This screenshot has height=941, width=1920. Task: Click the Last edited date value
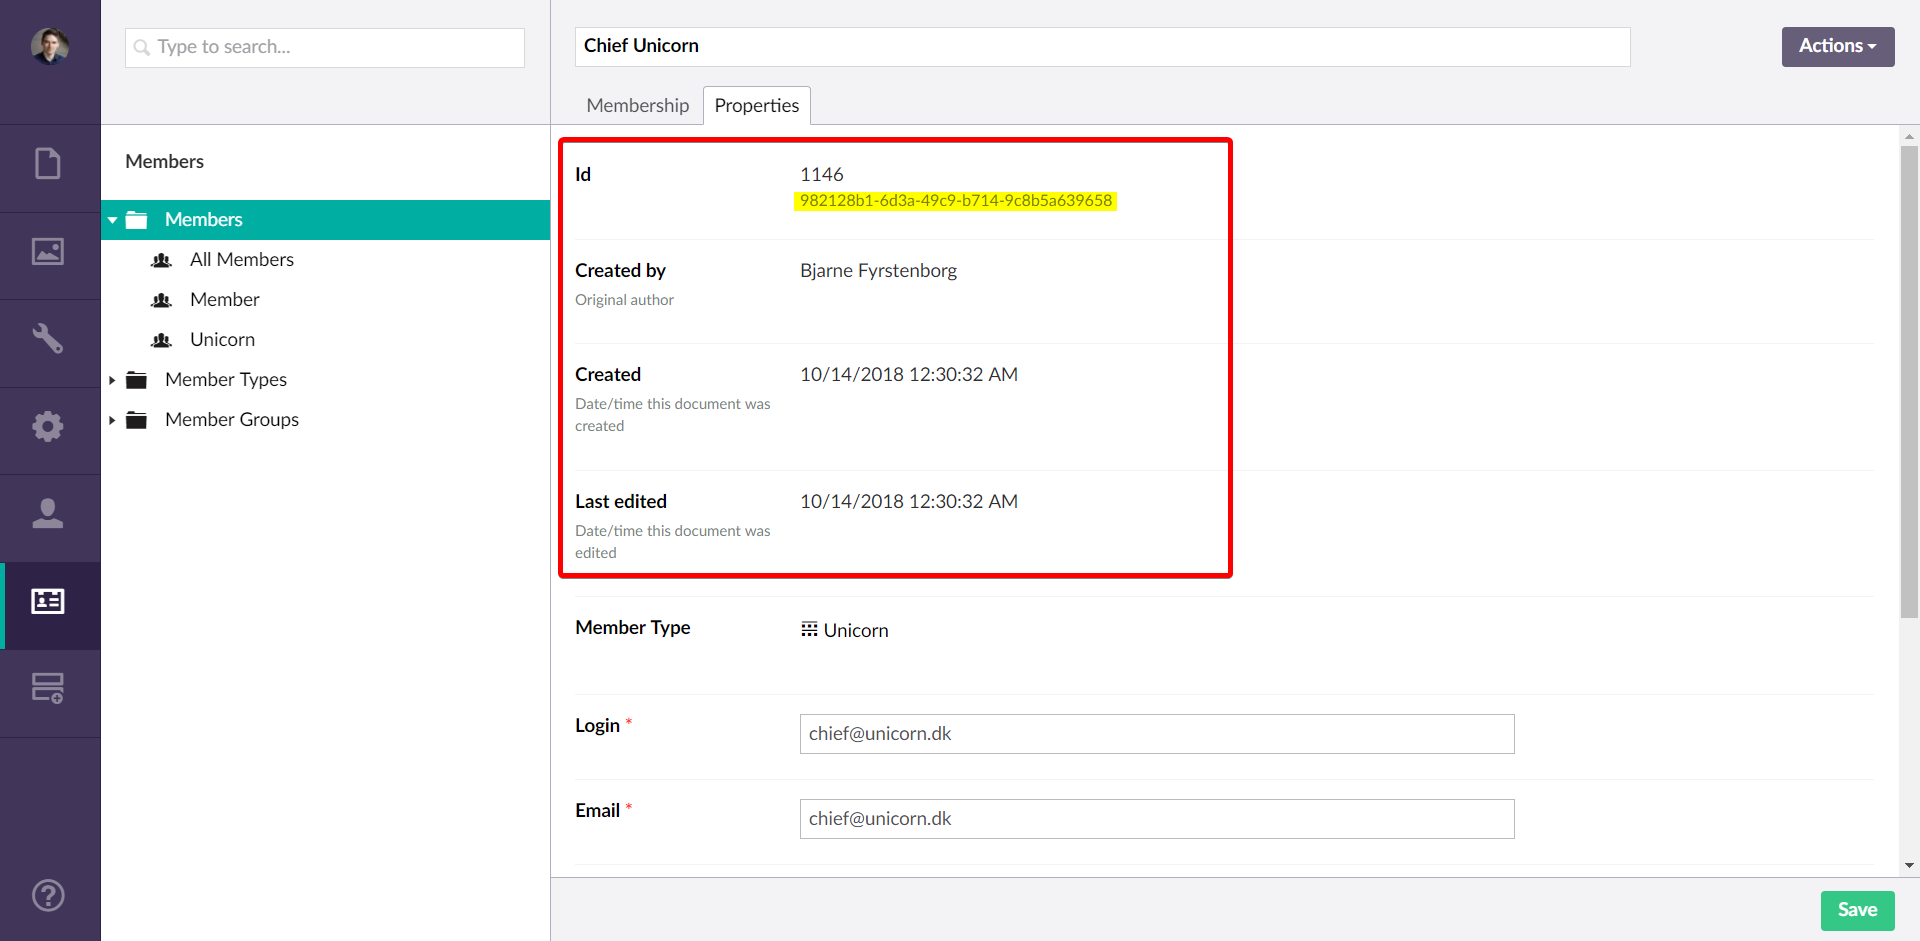pyautogui.click(x=909, y=501)
